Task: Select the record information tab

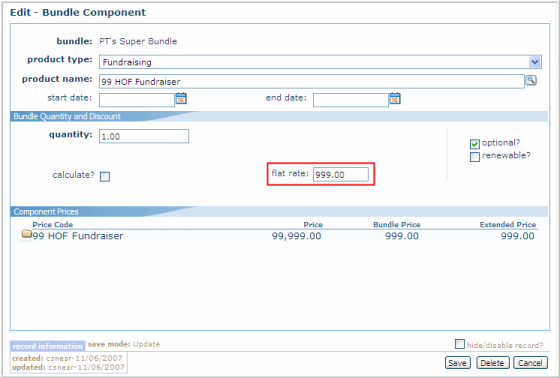Action: click(x=48, y=346)
